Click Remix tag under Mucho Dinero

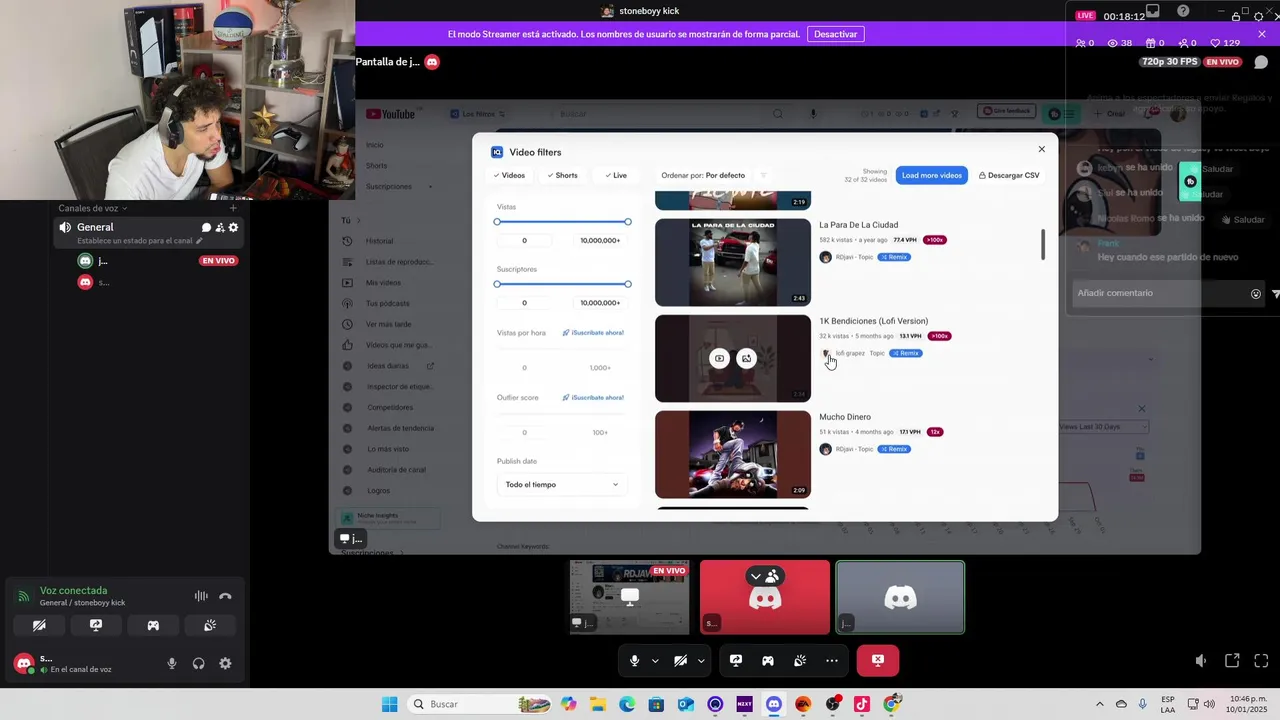895,449
